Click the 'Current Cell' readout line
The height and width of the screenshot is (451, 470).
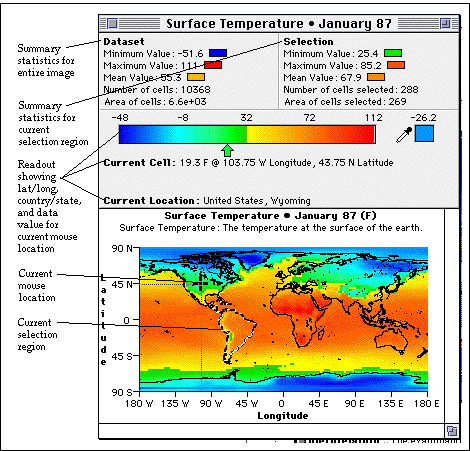coord(248,163)
